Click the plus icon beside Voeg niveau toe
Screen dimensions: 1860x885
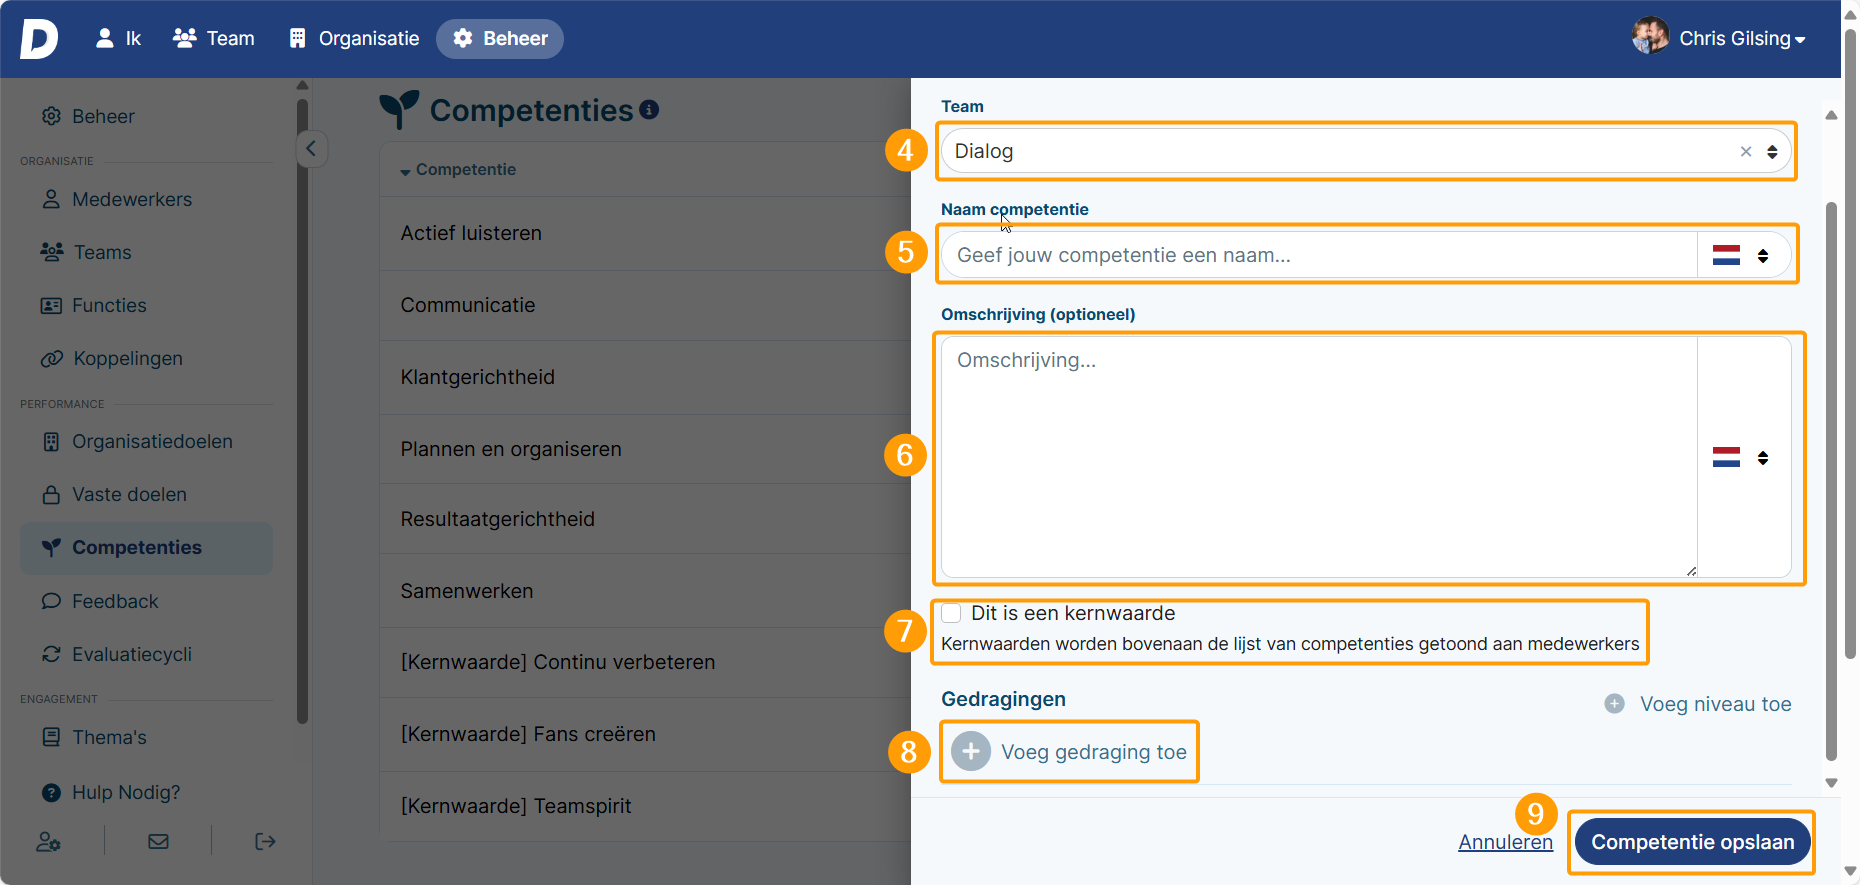click(x=1614, y=704)
